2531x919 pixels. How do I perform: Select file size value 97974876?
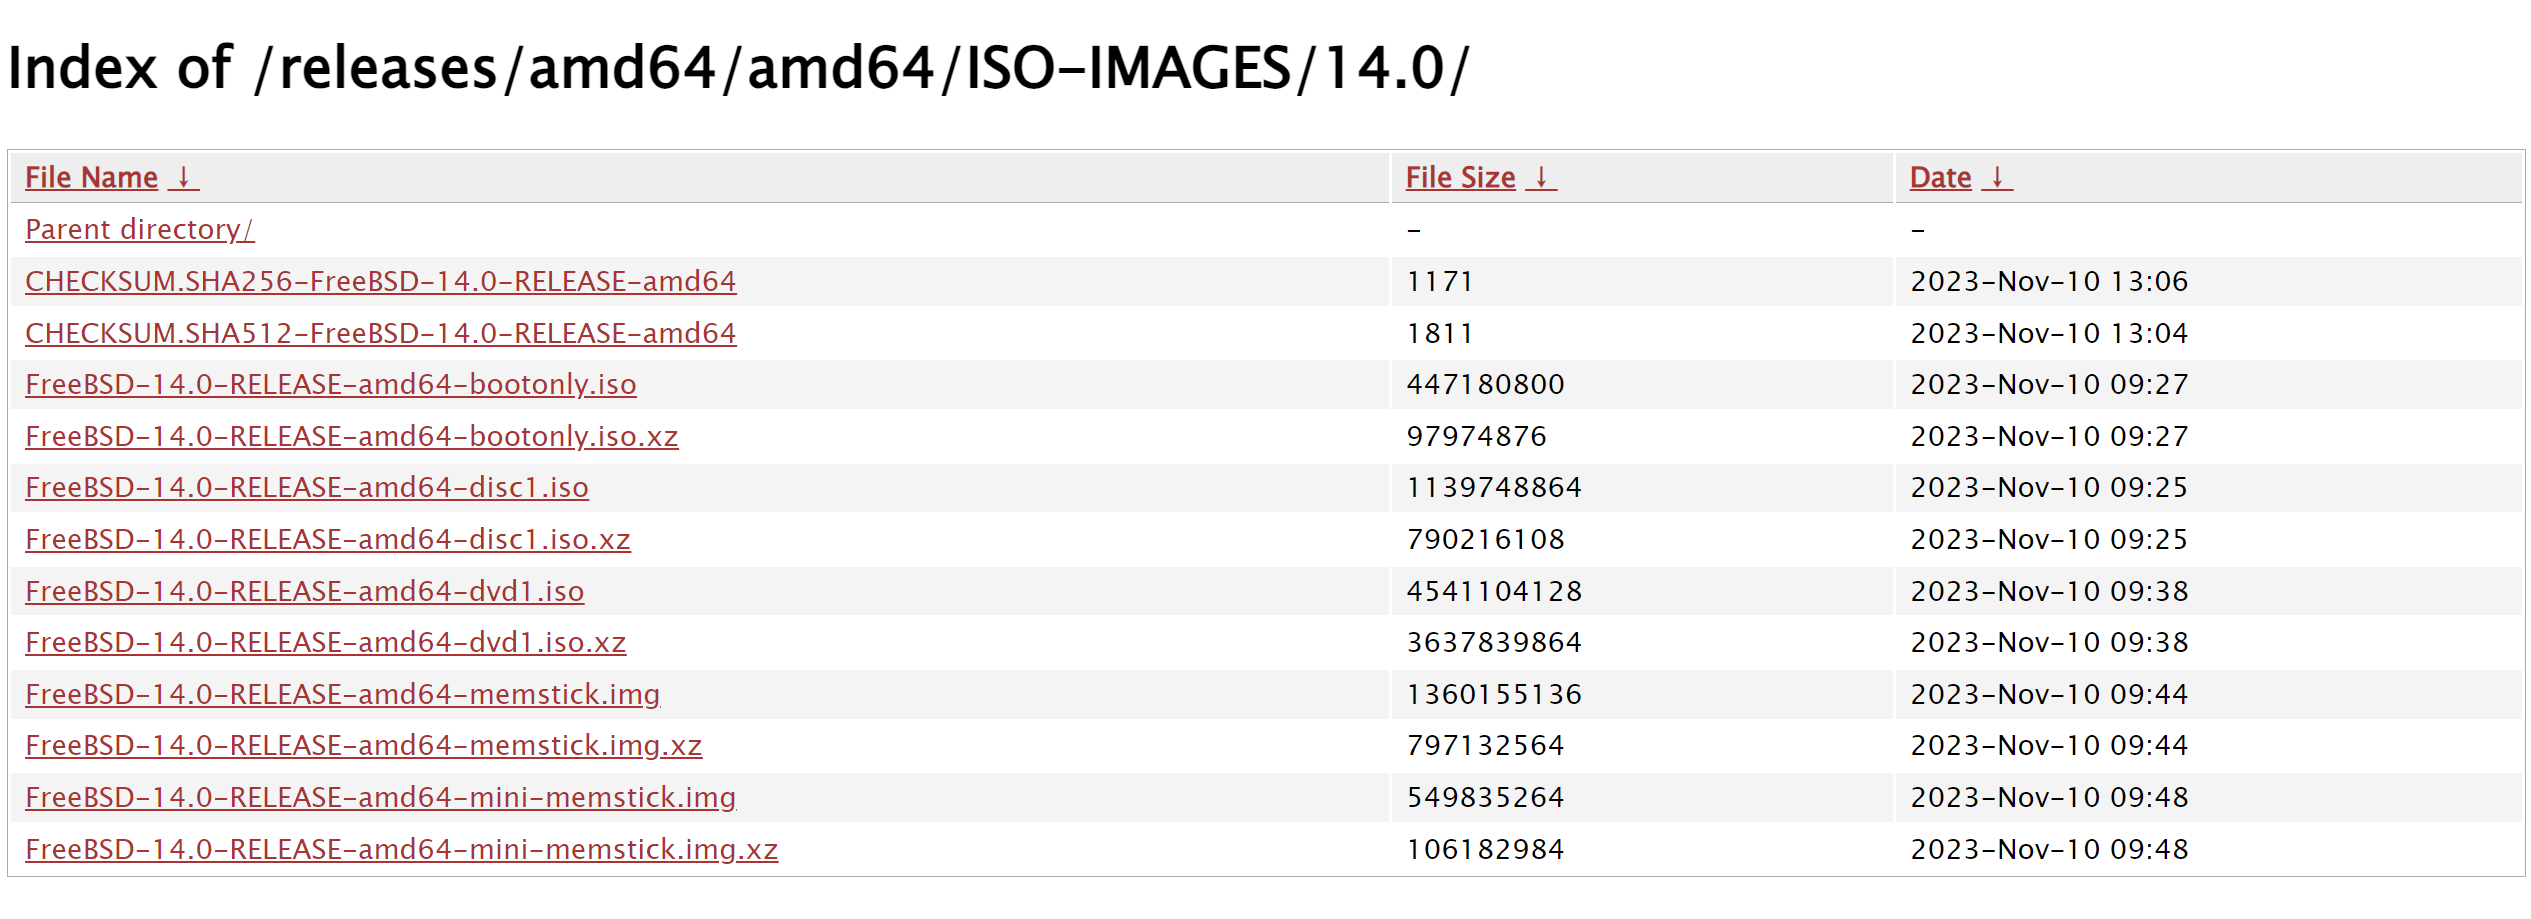pos(1477,436)
